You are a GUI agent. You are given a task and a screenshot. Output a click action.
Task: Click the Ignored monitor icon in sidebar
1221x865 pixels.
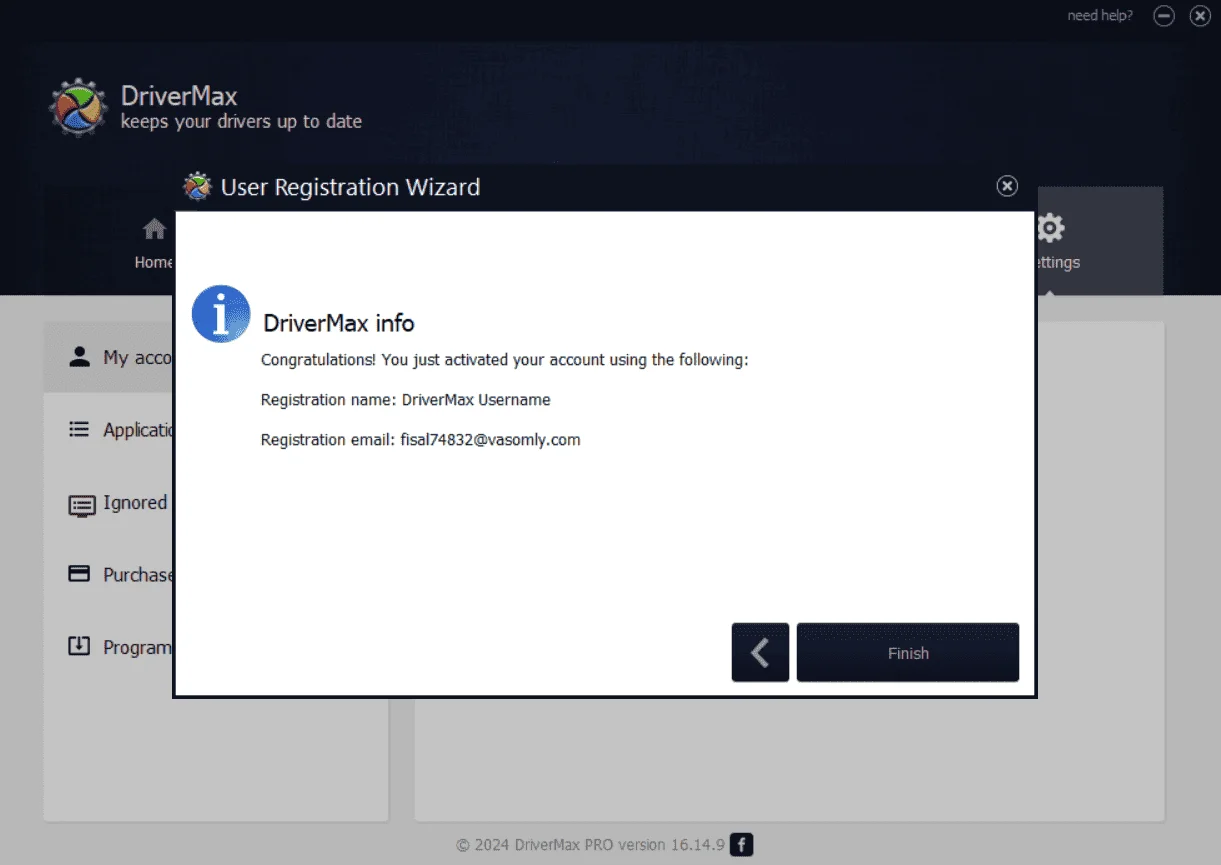[81, 505]
